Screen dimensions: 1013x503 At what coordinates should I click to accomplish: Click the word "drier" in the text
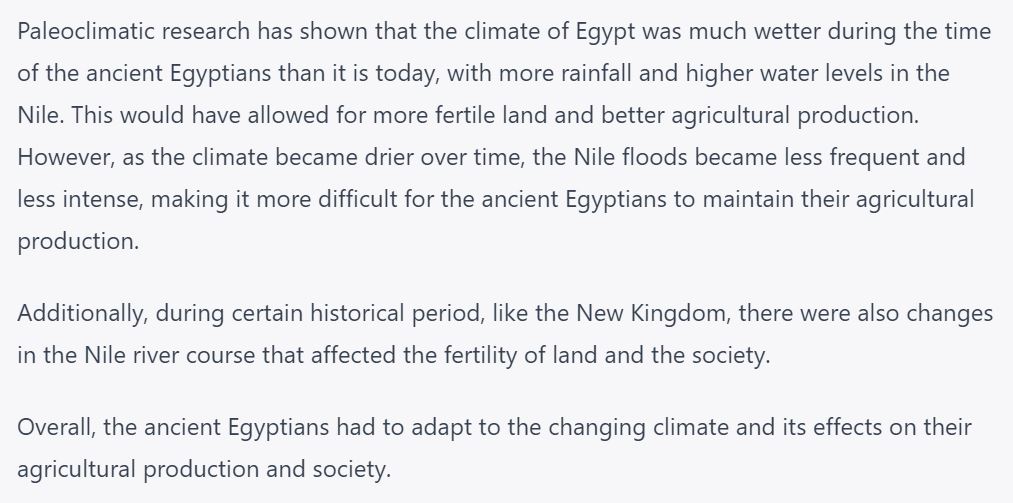pos(388,158)
